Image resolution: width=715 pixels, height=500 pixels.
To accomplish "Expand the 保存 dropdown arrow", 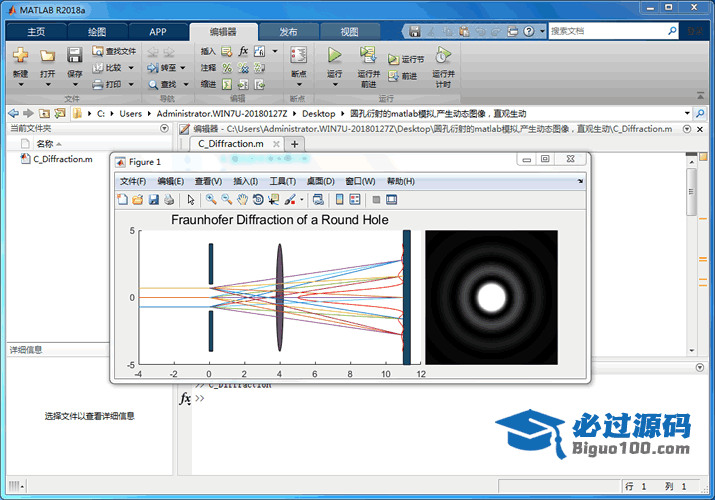I will coord(75,85).
